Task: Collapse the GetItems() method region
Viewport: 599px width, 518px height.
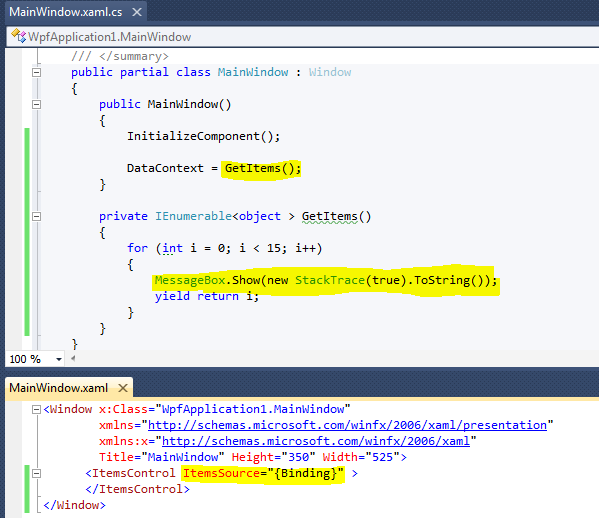Action: pos(36,217)
